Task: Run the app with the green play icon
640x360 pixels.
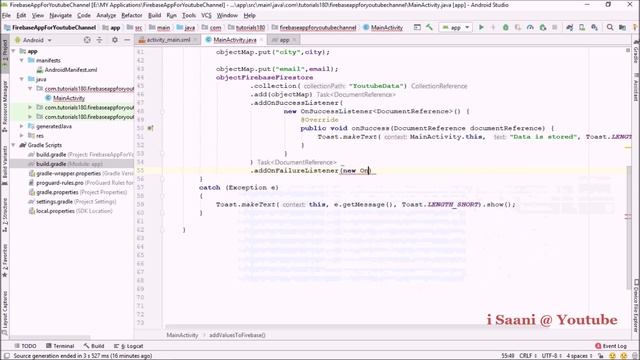Action: coord(481,27)
